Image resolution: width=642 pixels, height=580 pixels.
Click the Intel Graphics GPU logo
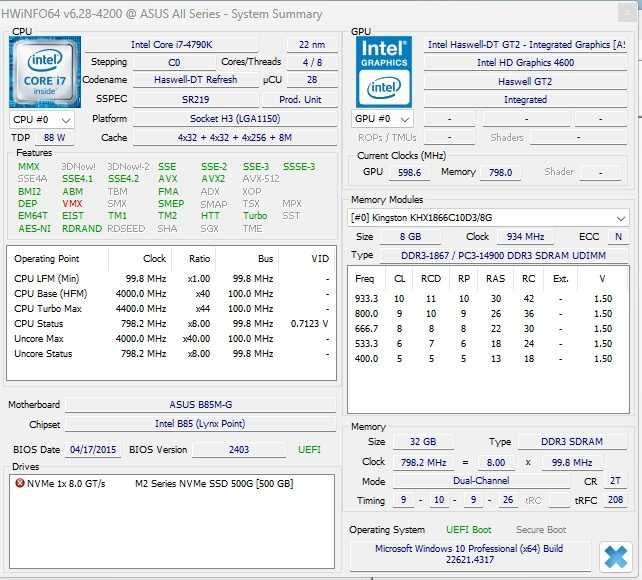pyautogui.click(x=384, y=72)
